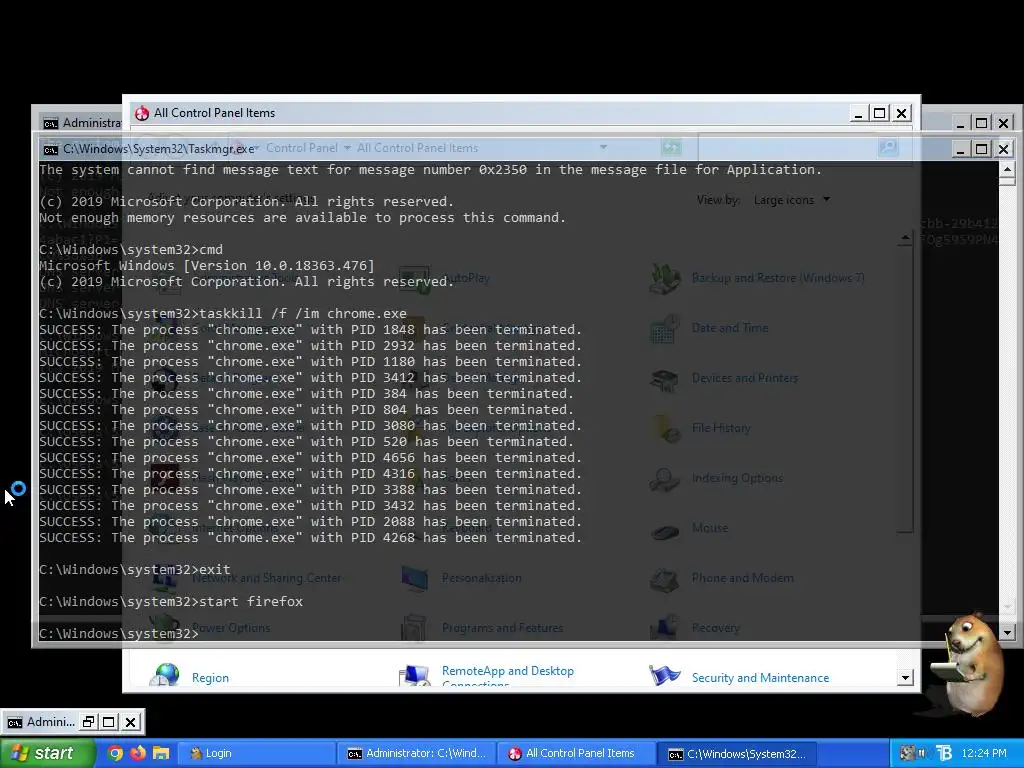This screenshot has width=1024, height=768.
Task: Click the Taskmgr.exe console title bar icon
Action: [50, 150]
